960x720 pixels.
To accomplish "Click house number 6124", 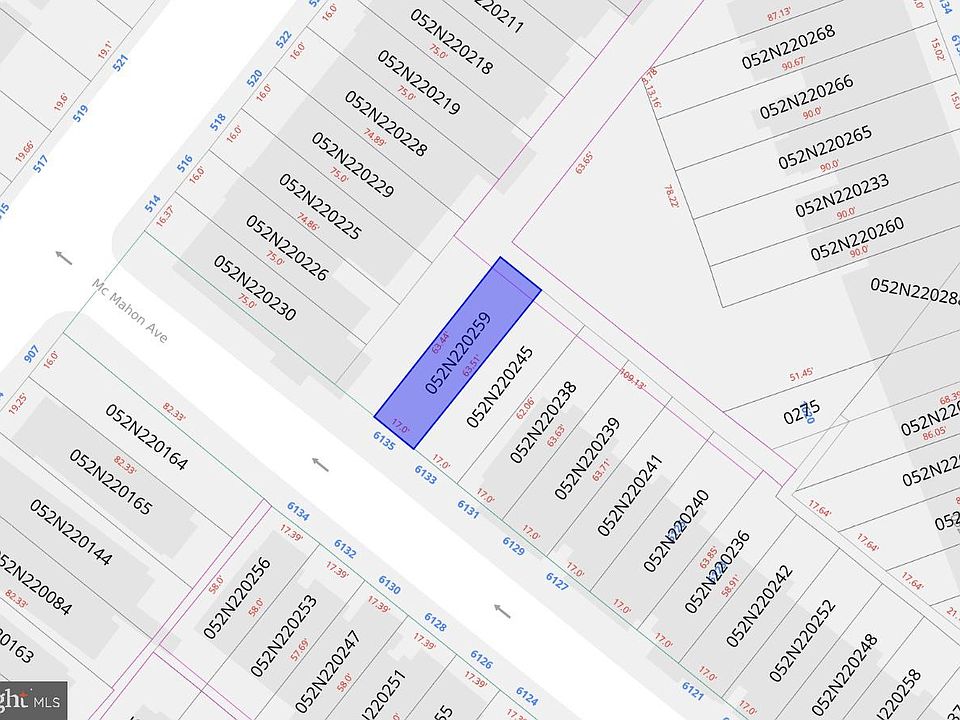I will [x=527, y=696].
